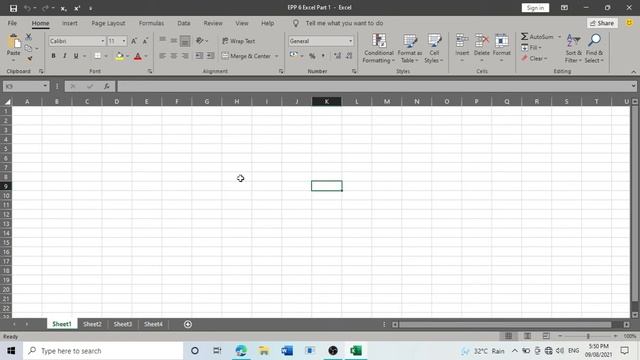Increase font size with the larger A
The width and height of the screenshot is (640, 360).
click(x=134, y=41)
